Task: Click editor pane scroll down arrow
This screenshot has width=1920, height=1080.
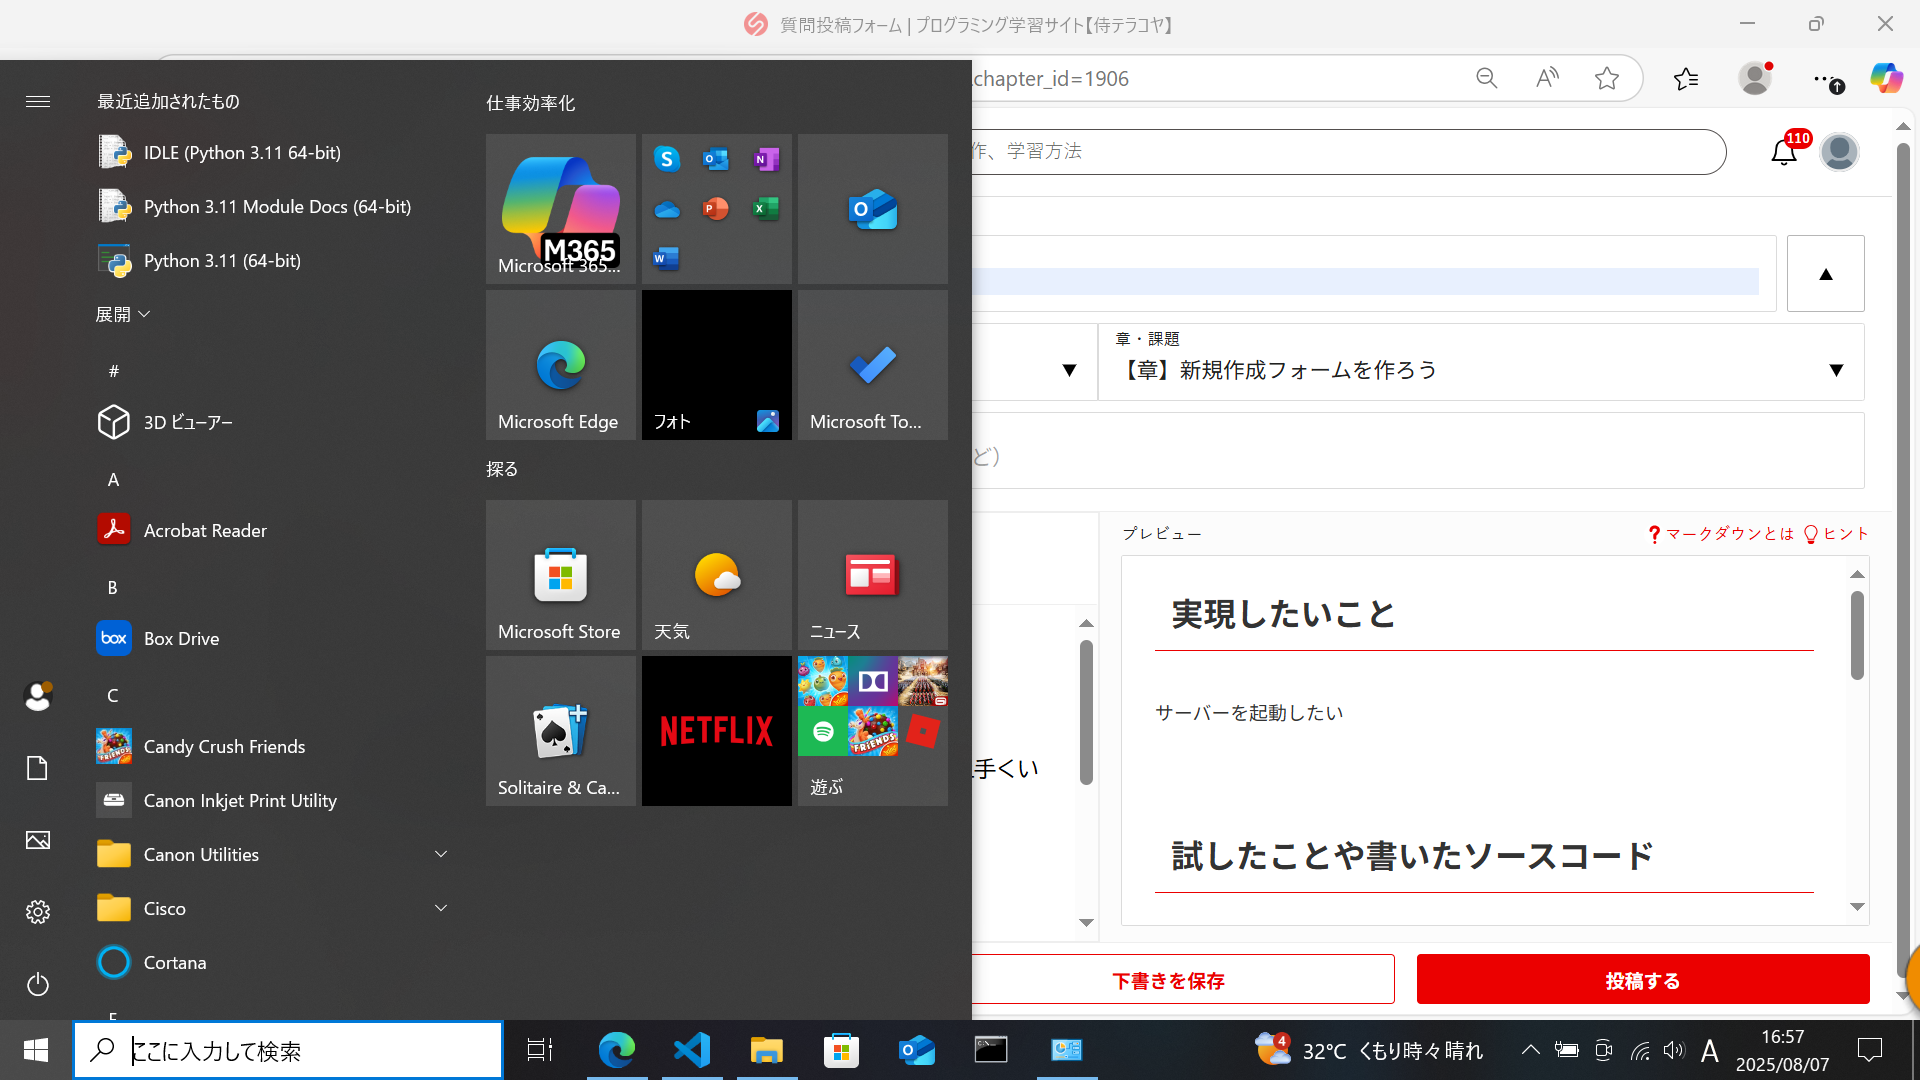Action: pos(1086,922)
